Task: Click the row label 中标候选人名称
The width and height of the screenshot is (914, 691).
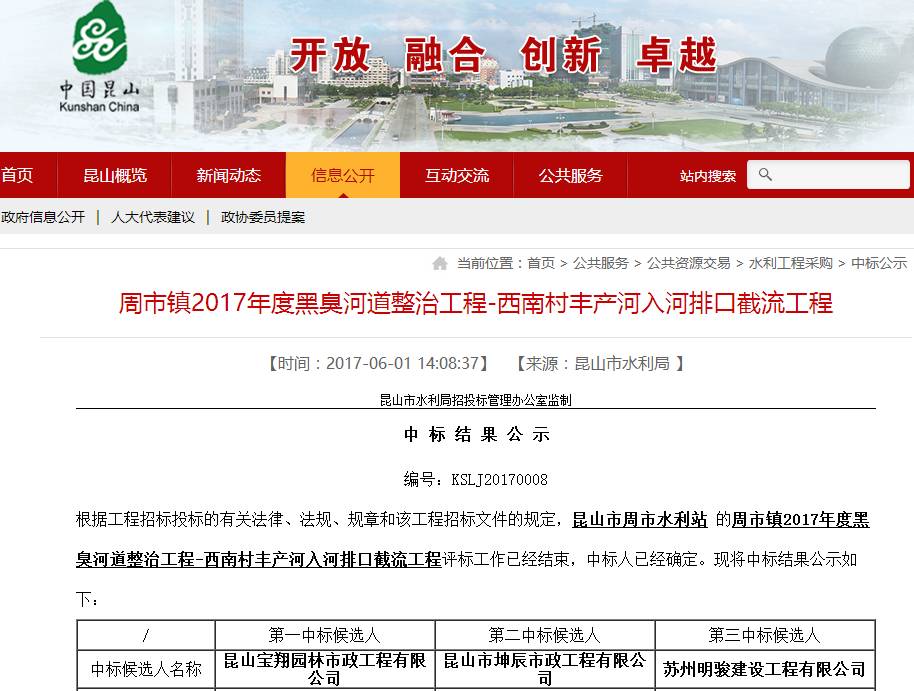Action: (146, 669)
